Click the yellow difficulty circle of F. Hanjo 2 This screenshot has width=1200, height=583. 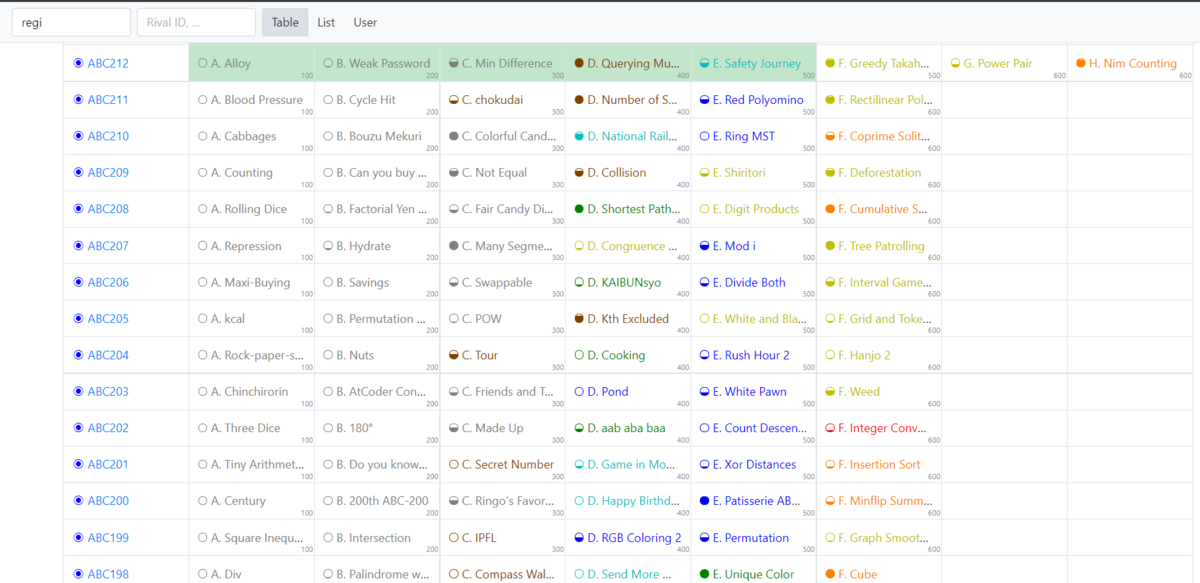[830, 355]
